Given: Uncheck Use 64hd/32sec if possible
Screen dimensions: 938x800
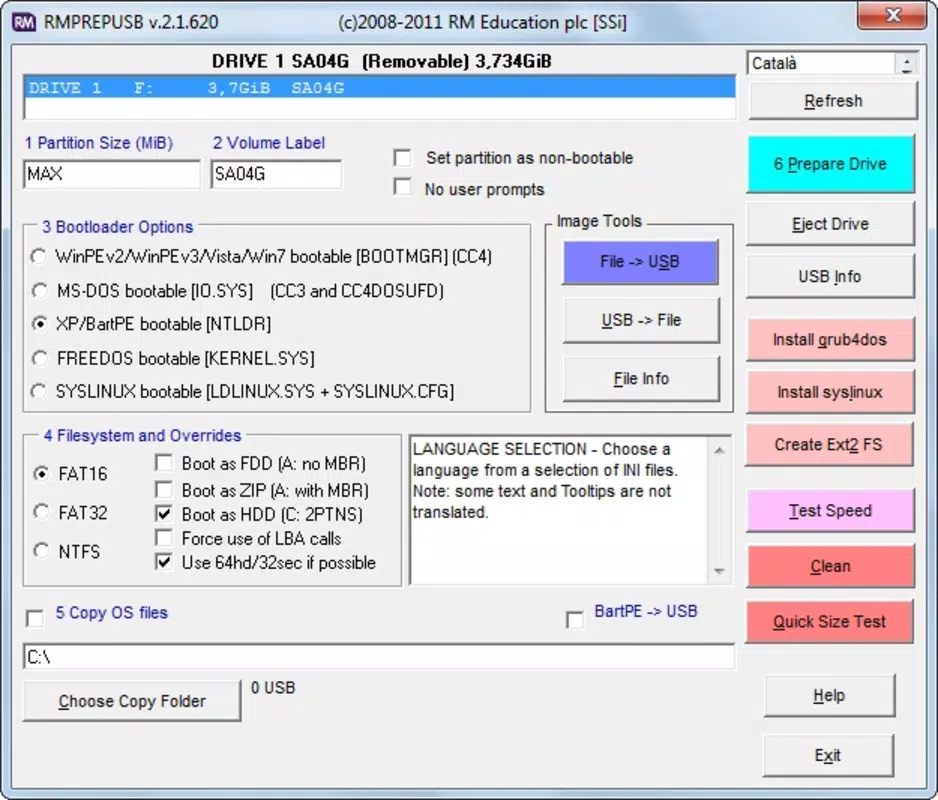Looking at the screenshot, I should 163,562.
